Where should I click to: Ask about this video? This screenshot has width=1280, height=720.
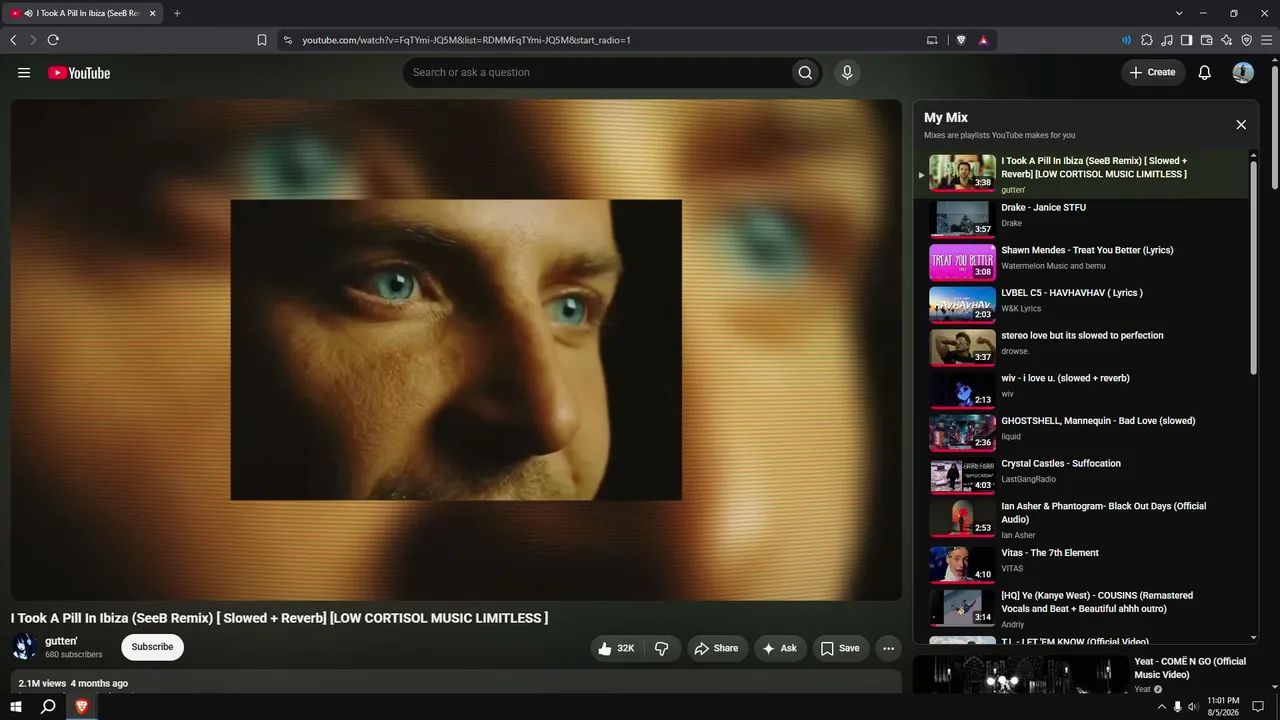(x=780, y=648)
